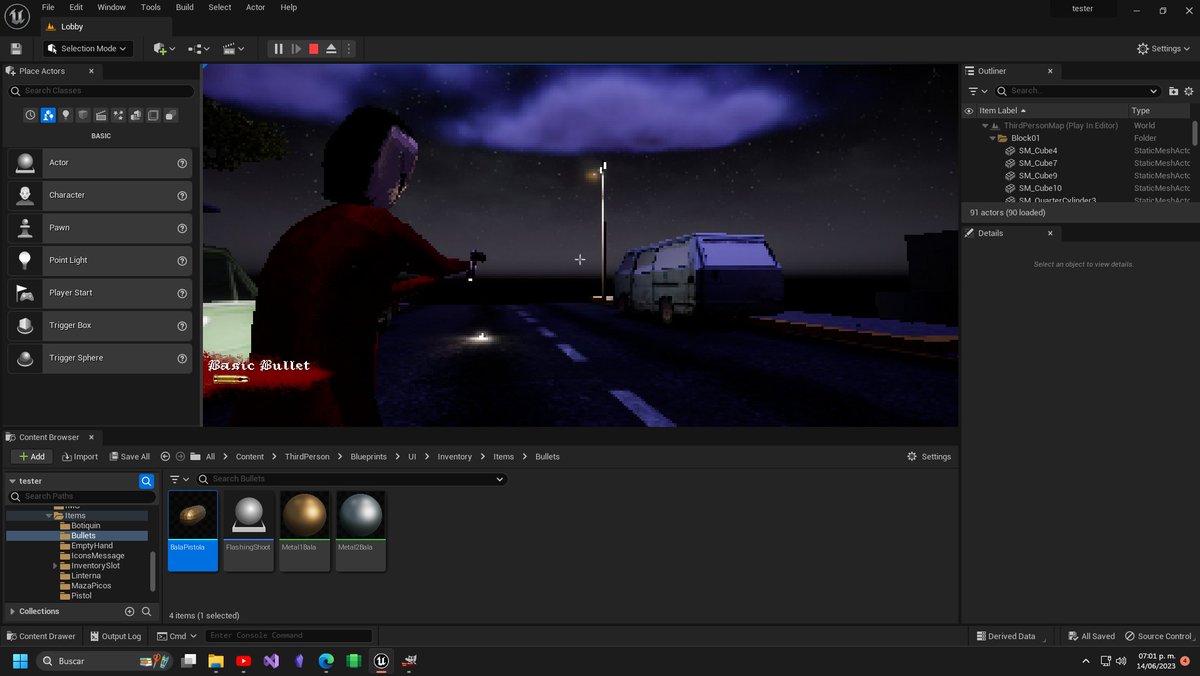Screen dimensions: 1200x676
Task: Toggle the sources search blue magnifier button
Action: click(146, 481)
